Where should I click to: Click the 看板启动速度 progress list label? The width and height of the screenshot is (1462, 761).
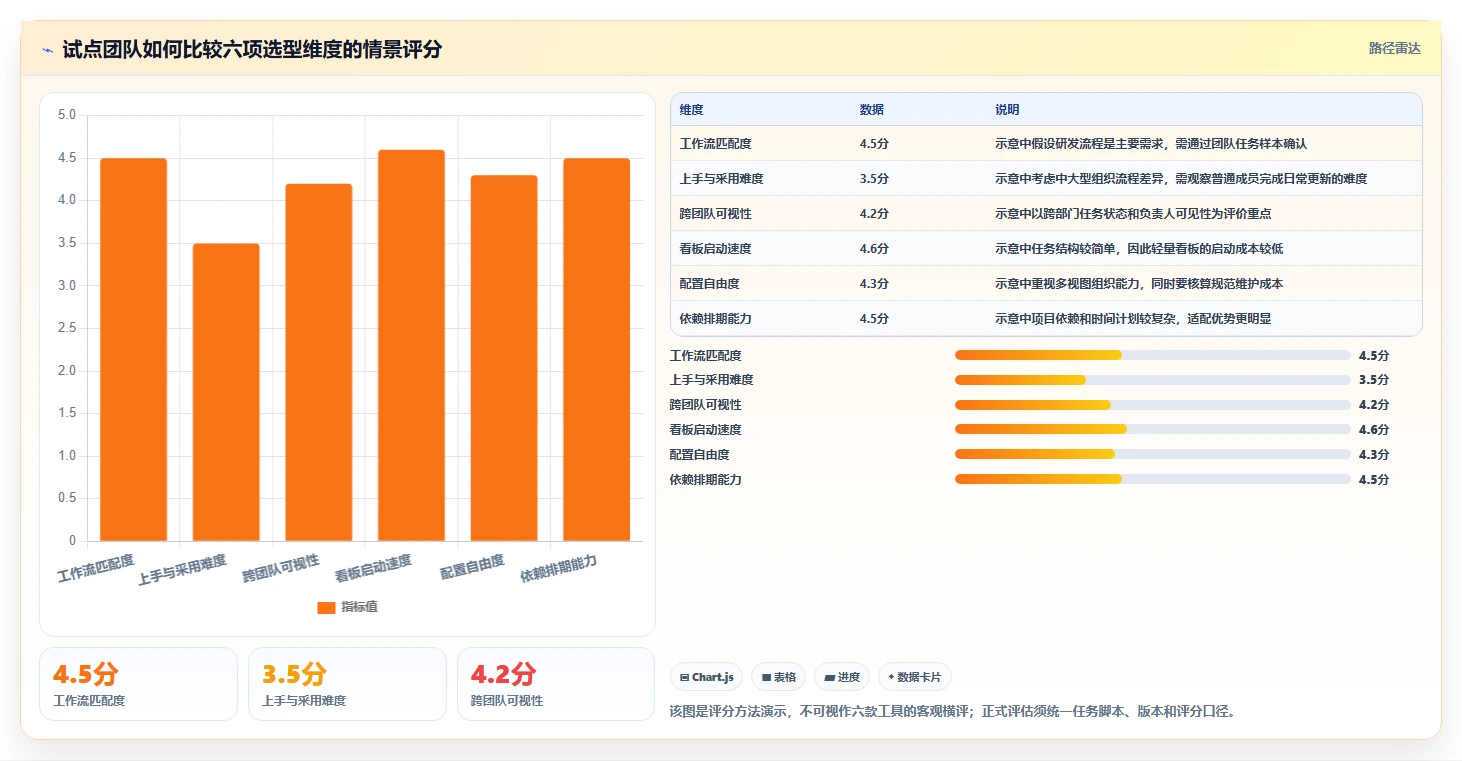tap(705, 430)
